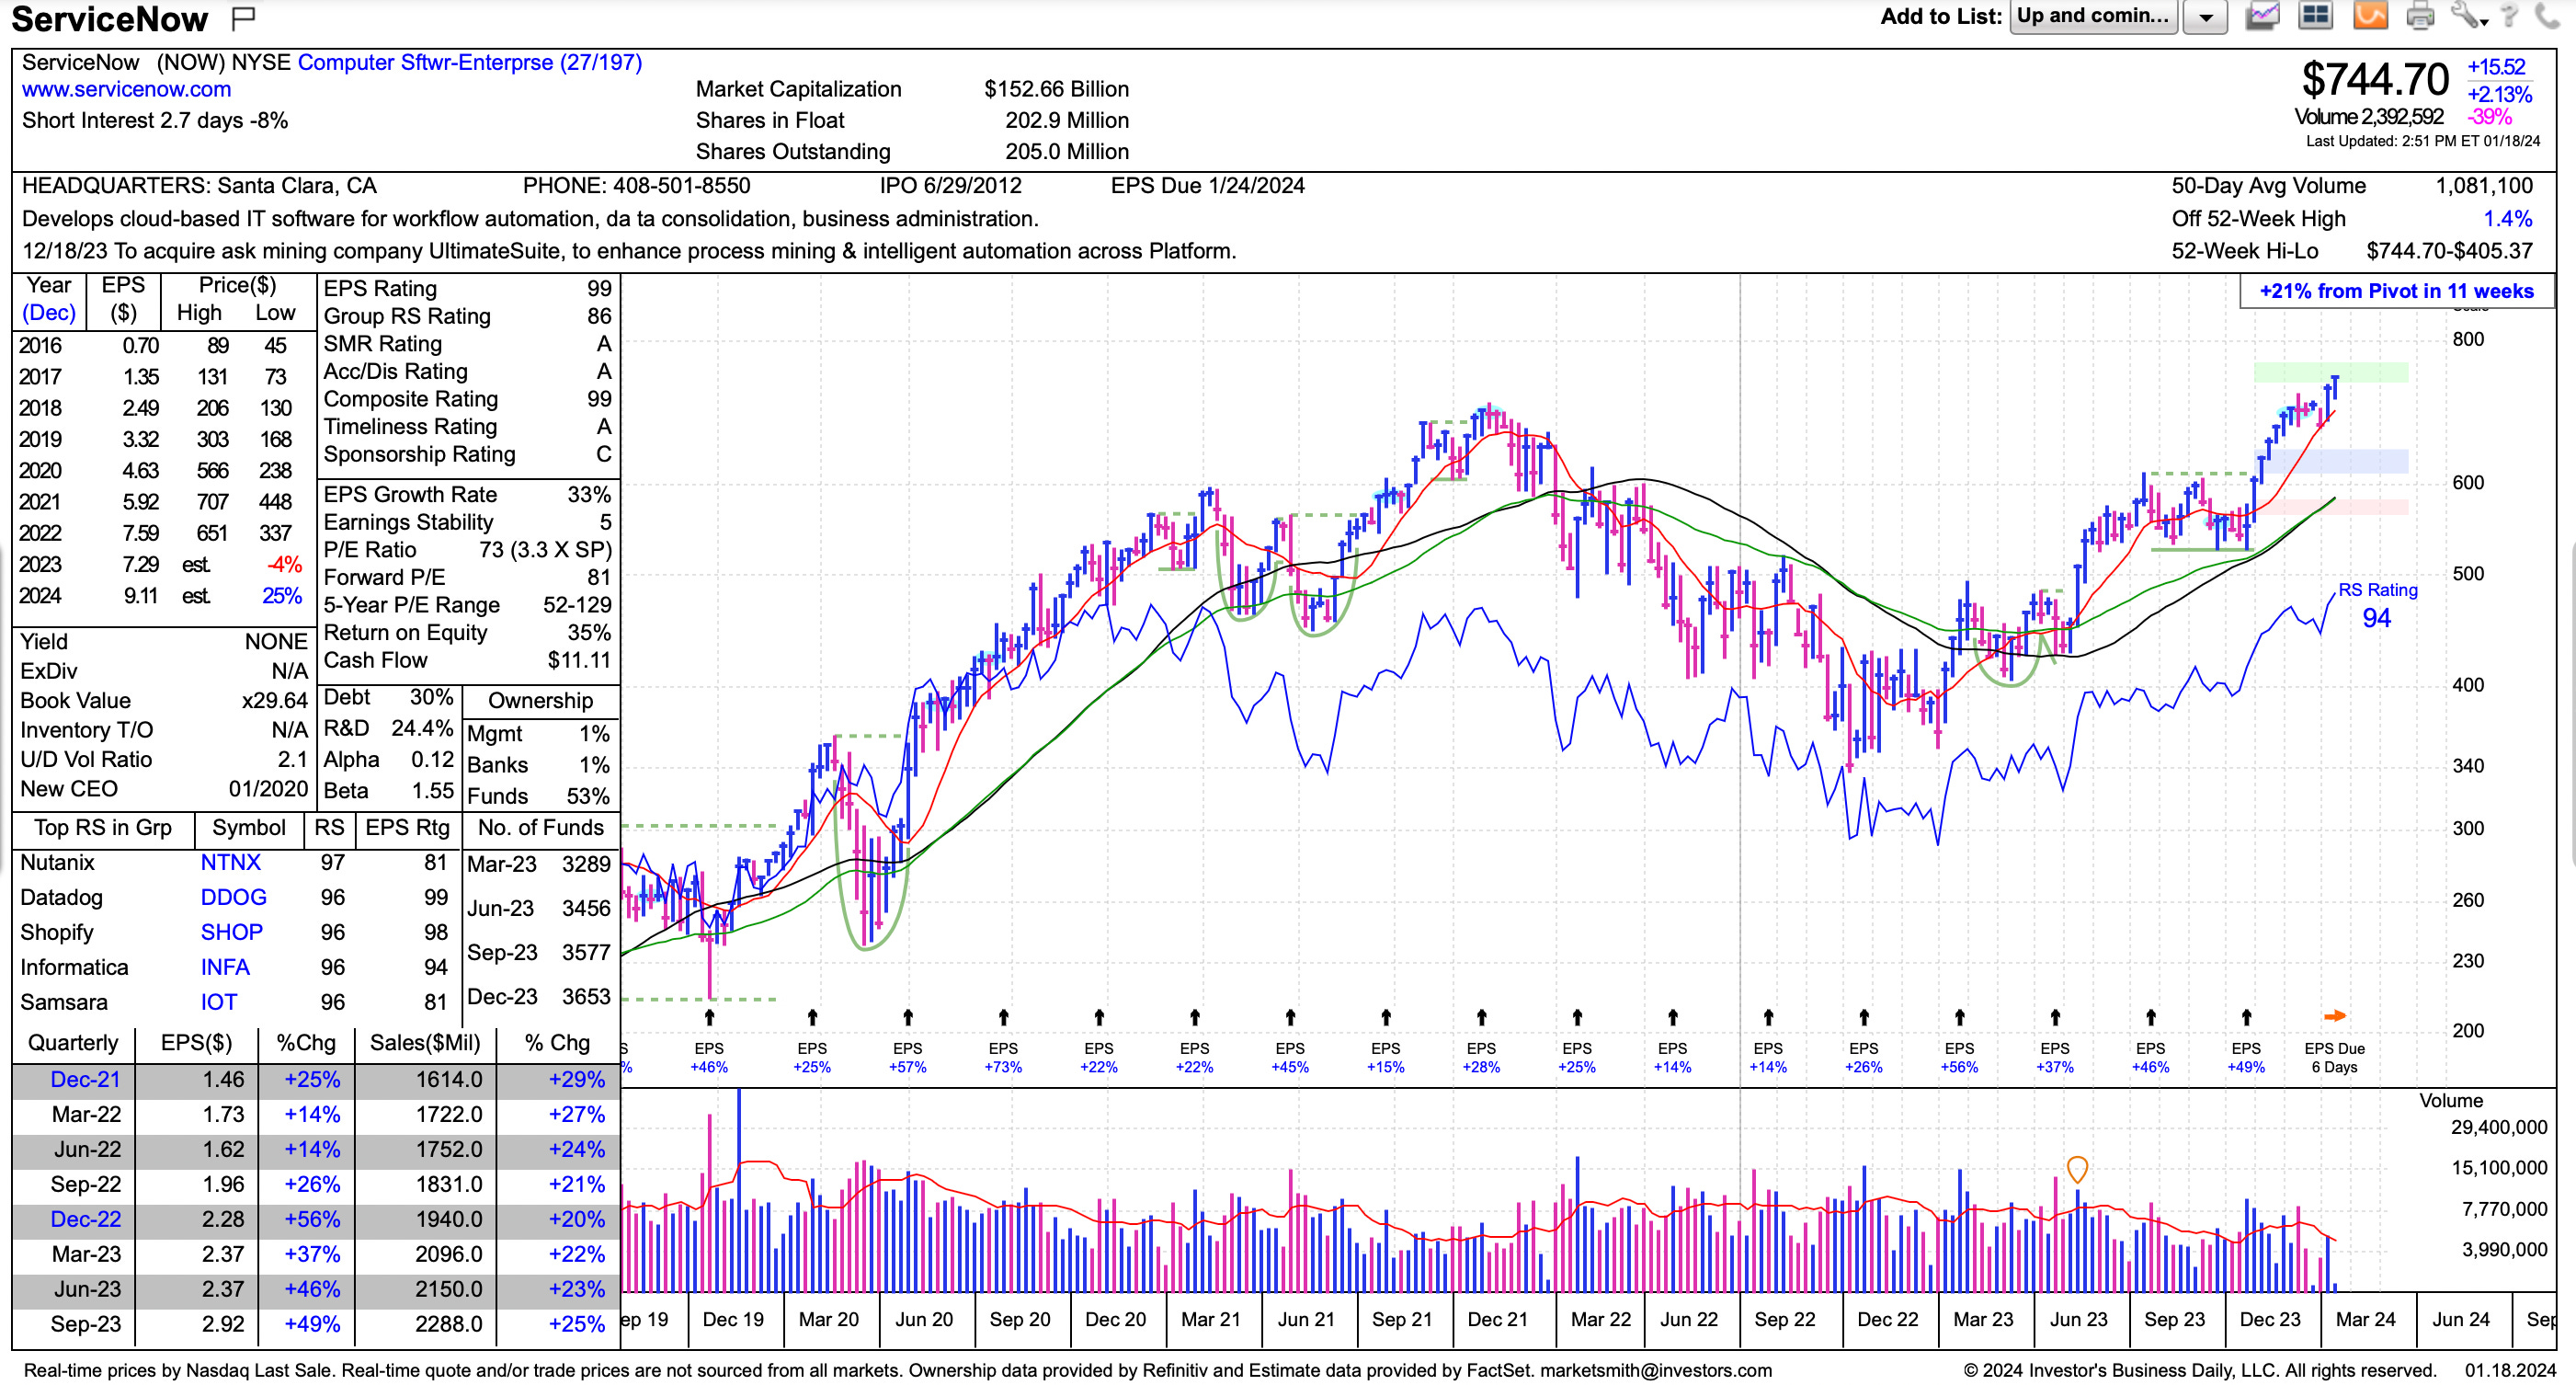Click the EPS +49% earnings arrow marker

click(x=2246, y=1017)
